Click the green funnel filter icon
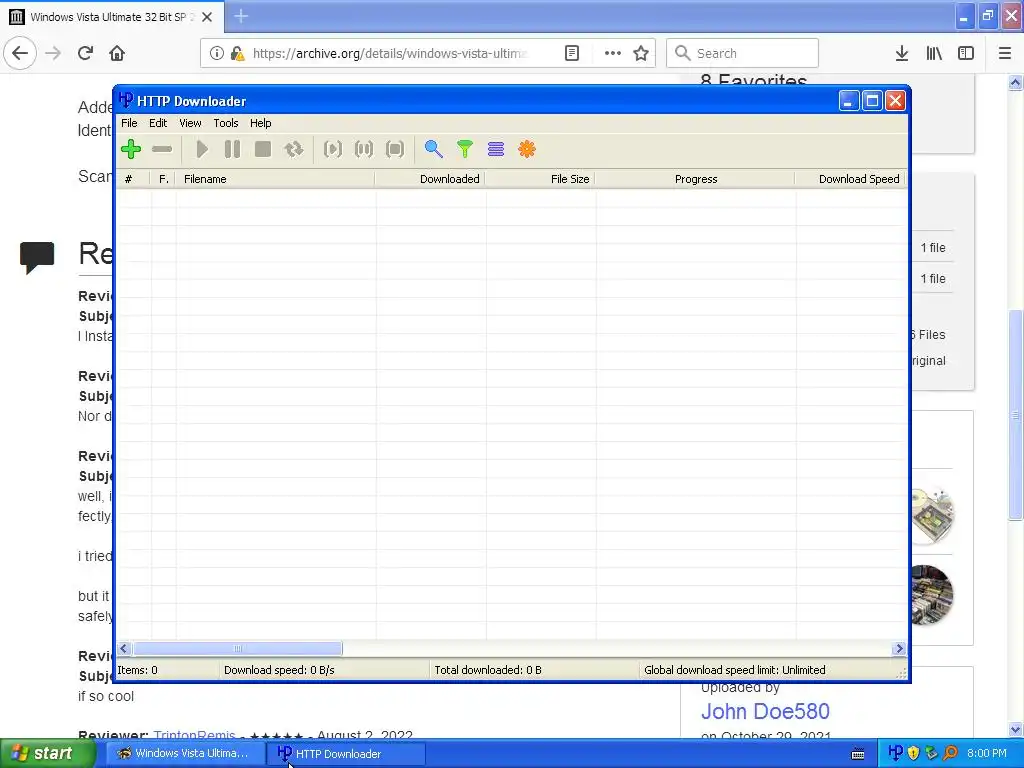1024x768 pixels. (465, 150)
